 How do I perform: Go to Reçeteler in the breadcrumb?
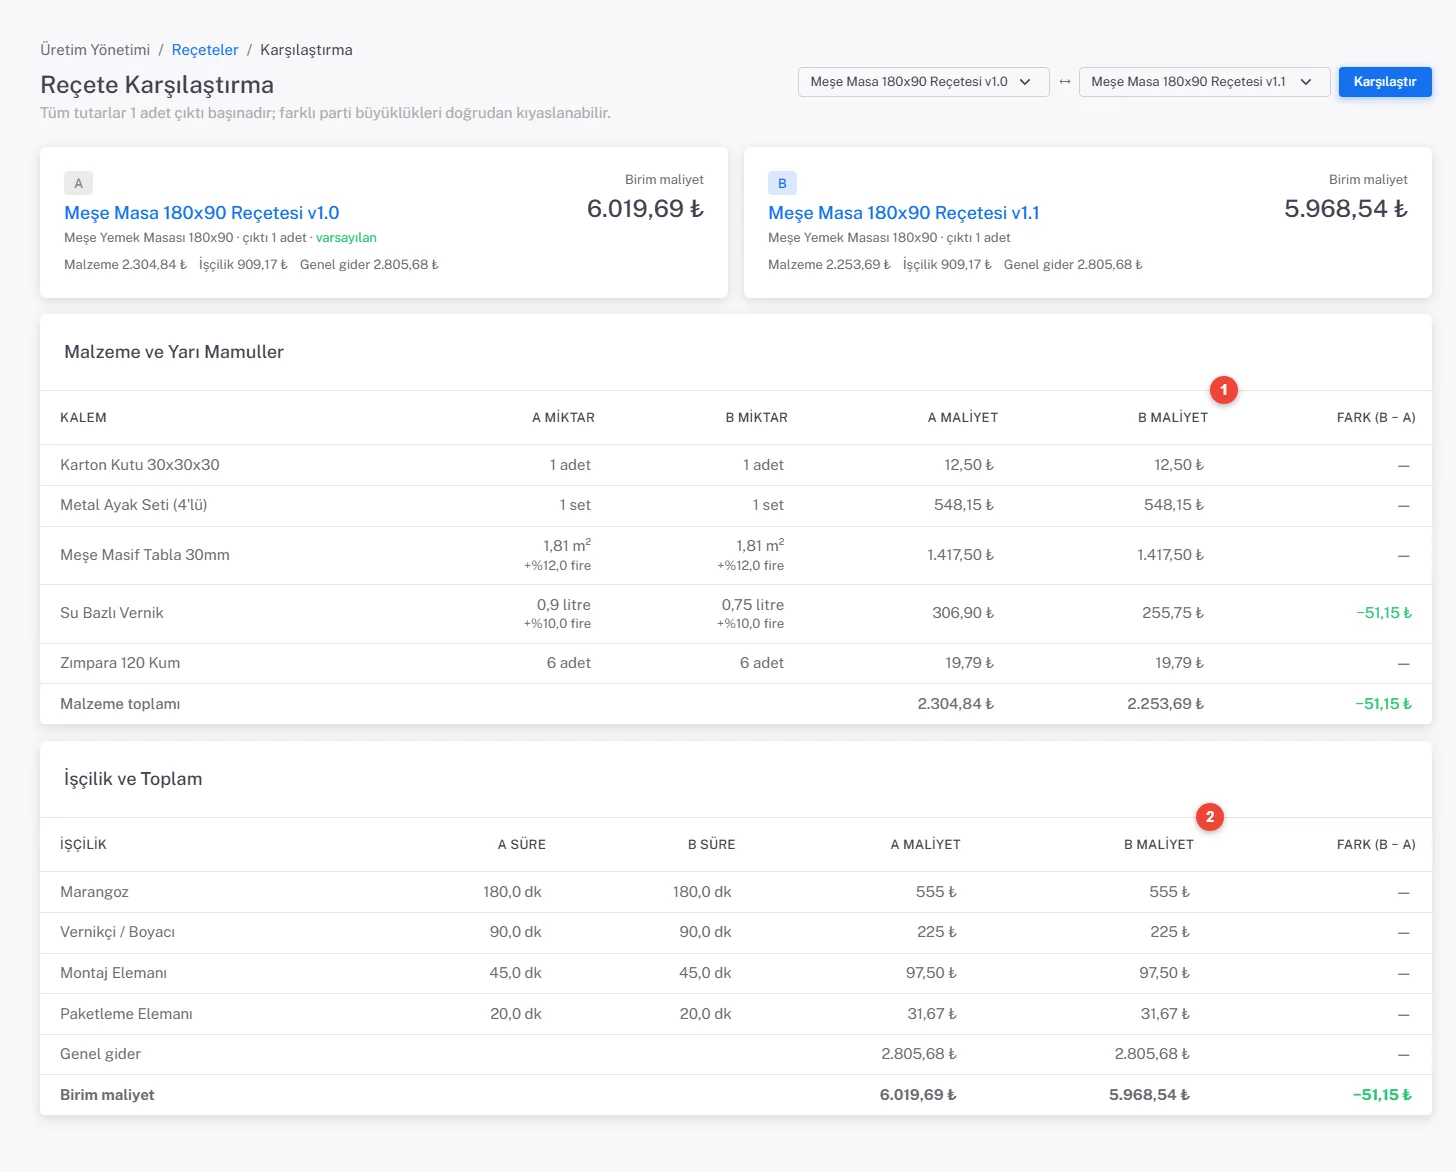click(205, 50)
